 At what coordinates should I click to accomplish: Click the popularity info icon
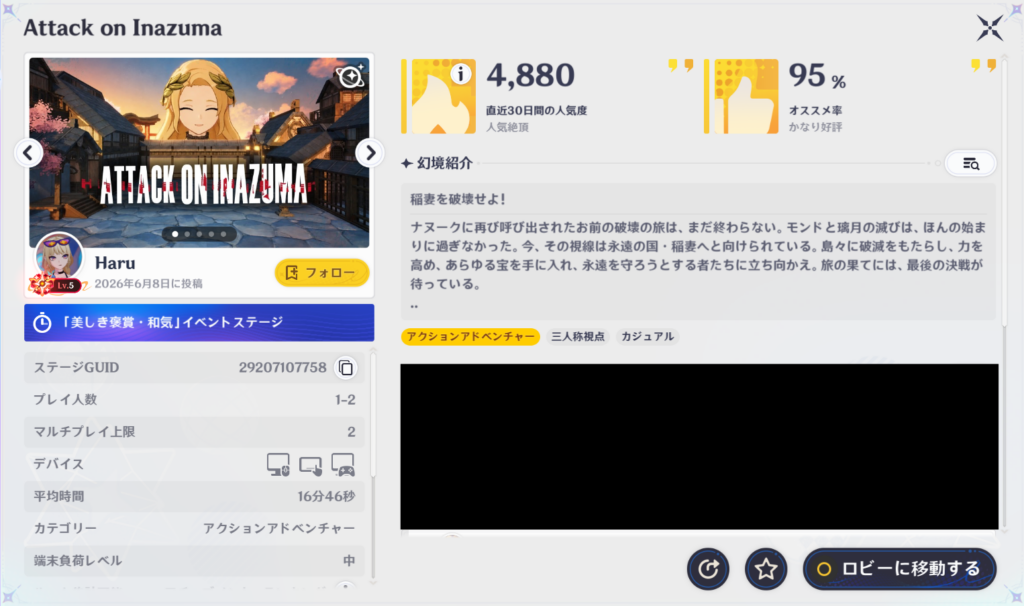pyautogui.click(x=460, y=74)
